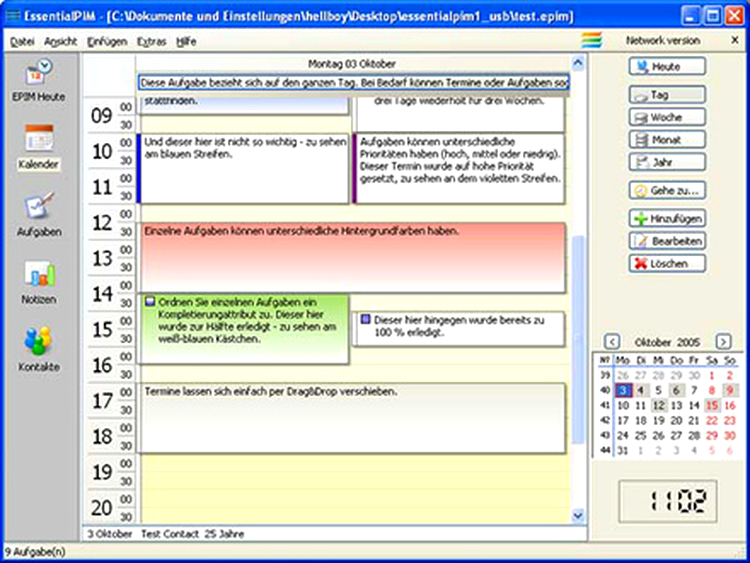The height and width of the screenshot is (563, 750).
Task: Select the all-day task entry at top
Action: pyautogui.click(x=354, y=82)
